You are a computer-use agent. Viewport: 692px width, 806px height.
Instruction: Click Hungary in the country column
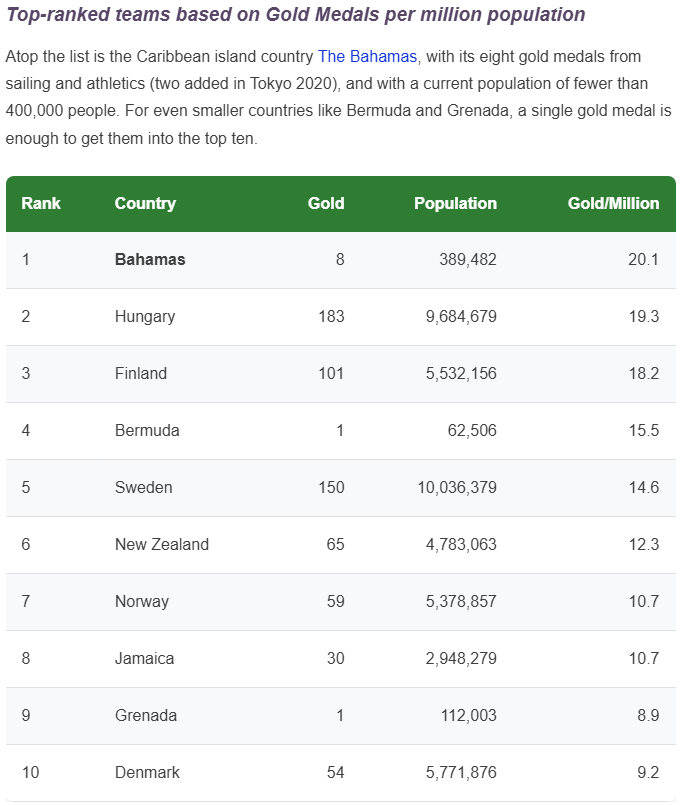point(145,316)
